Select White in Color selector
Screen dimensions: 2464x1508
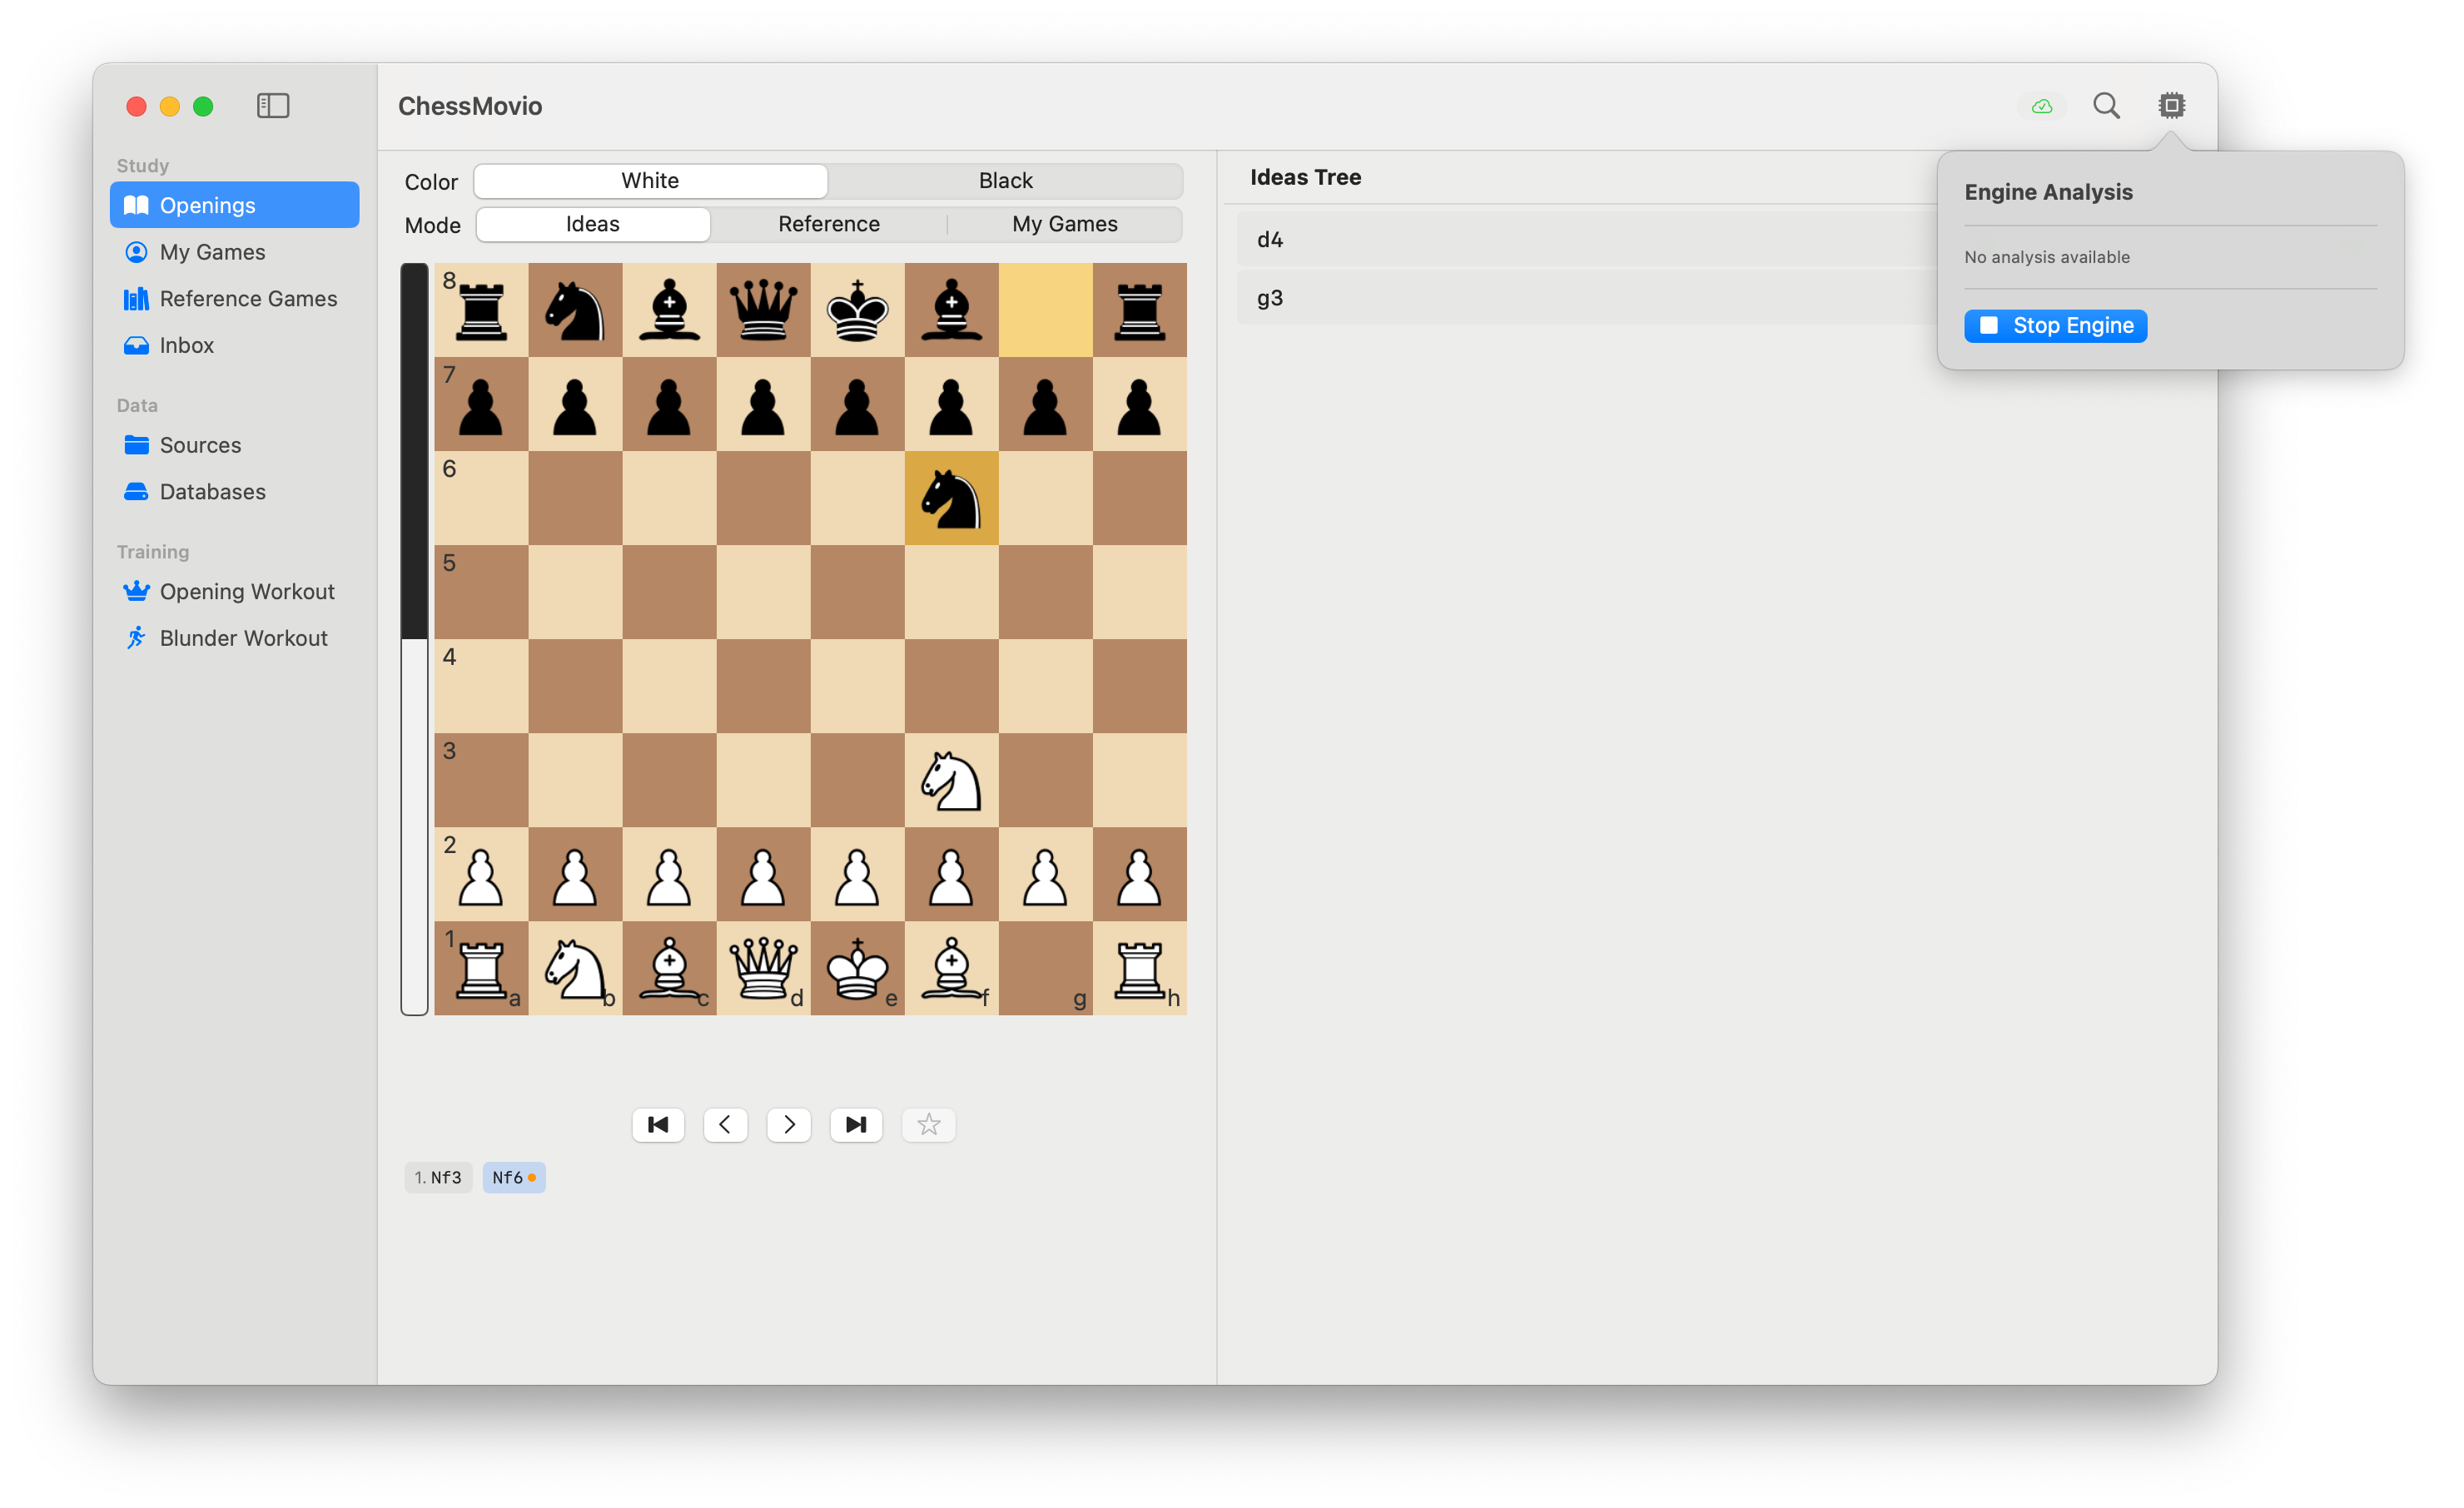[650, 181]
